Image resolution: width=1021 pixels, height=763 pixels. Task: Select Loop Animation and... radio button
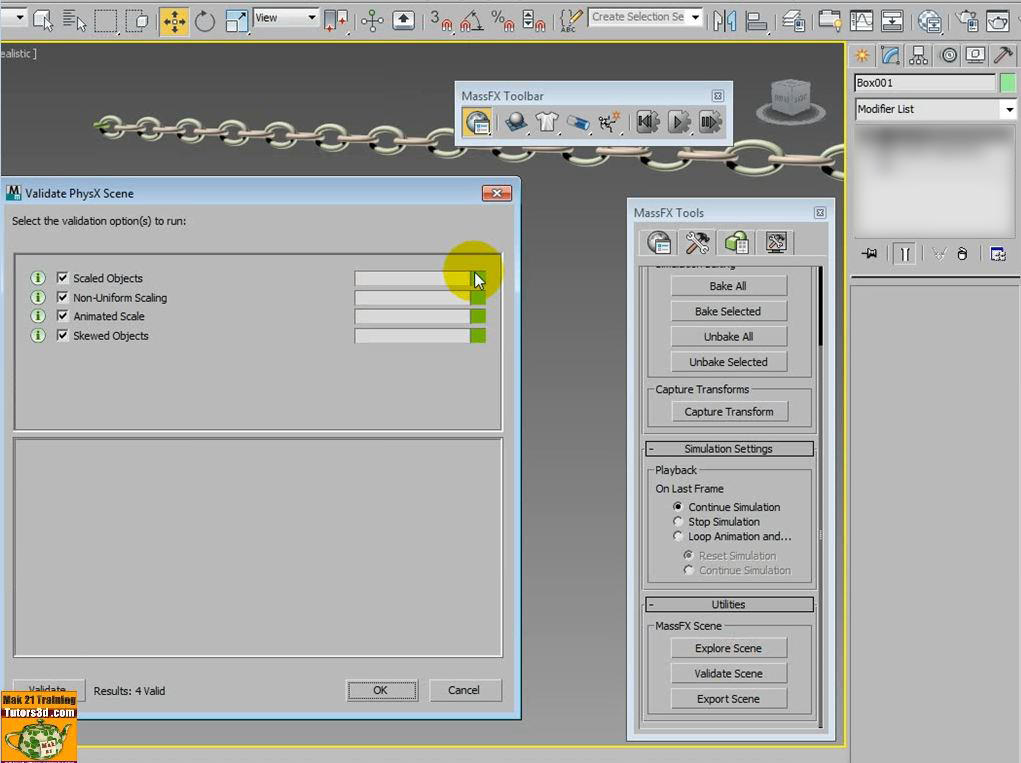click(x=678, y=536)
